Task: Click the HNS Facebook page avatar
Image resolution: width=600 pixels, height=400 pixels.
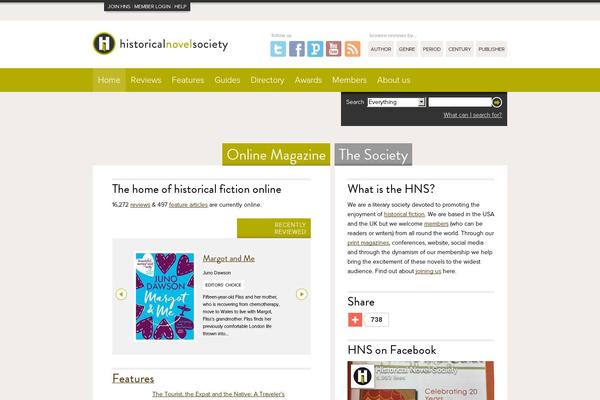Action: tap(362, 376)
